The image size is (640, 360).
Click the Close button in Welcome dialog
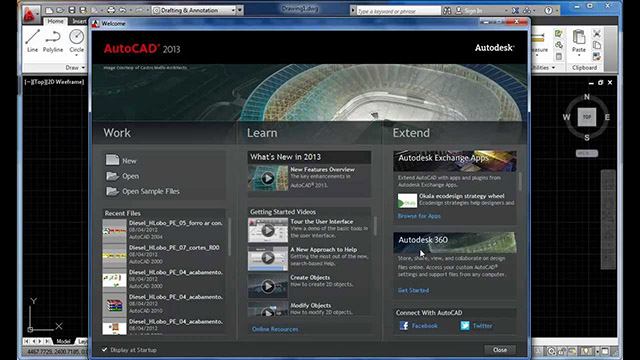[500, 350]
